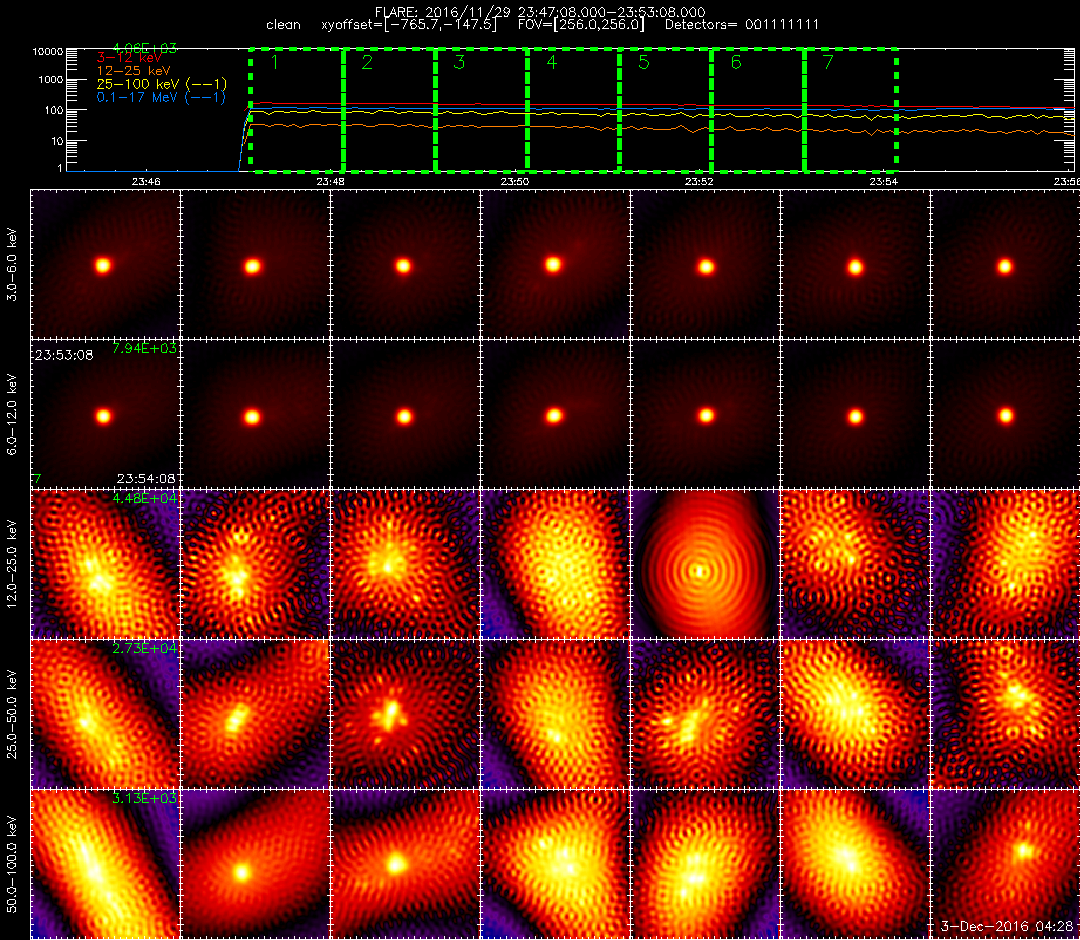Click the '3.0-6.0 keV' row label
This screenshot has width=1080, height=940.
[x=12, y=266]
